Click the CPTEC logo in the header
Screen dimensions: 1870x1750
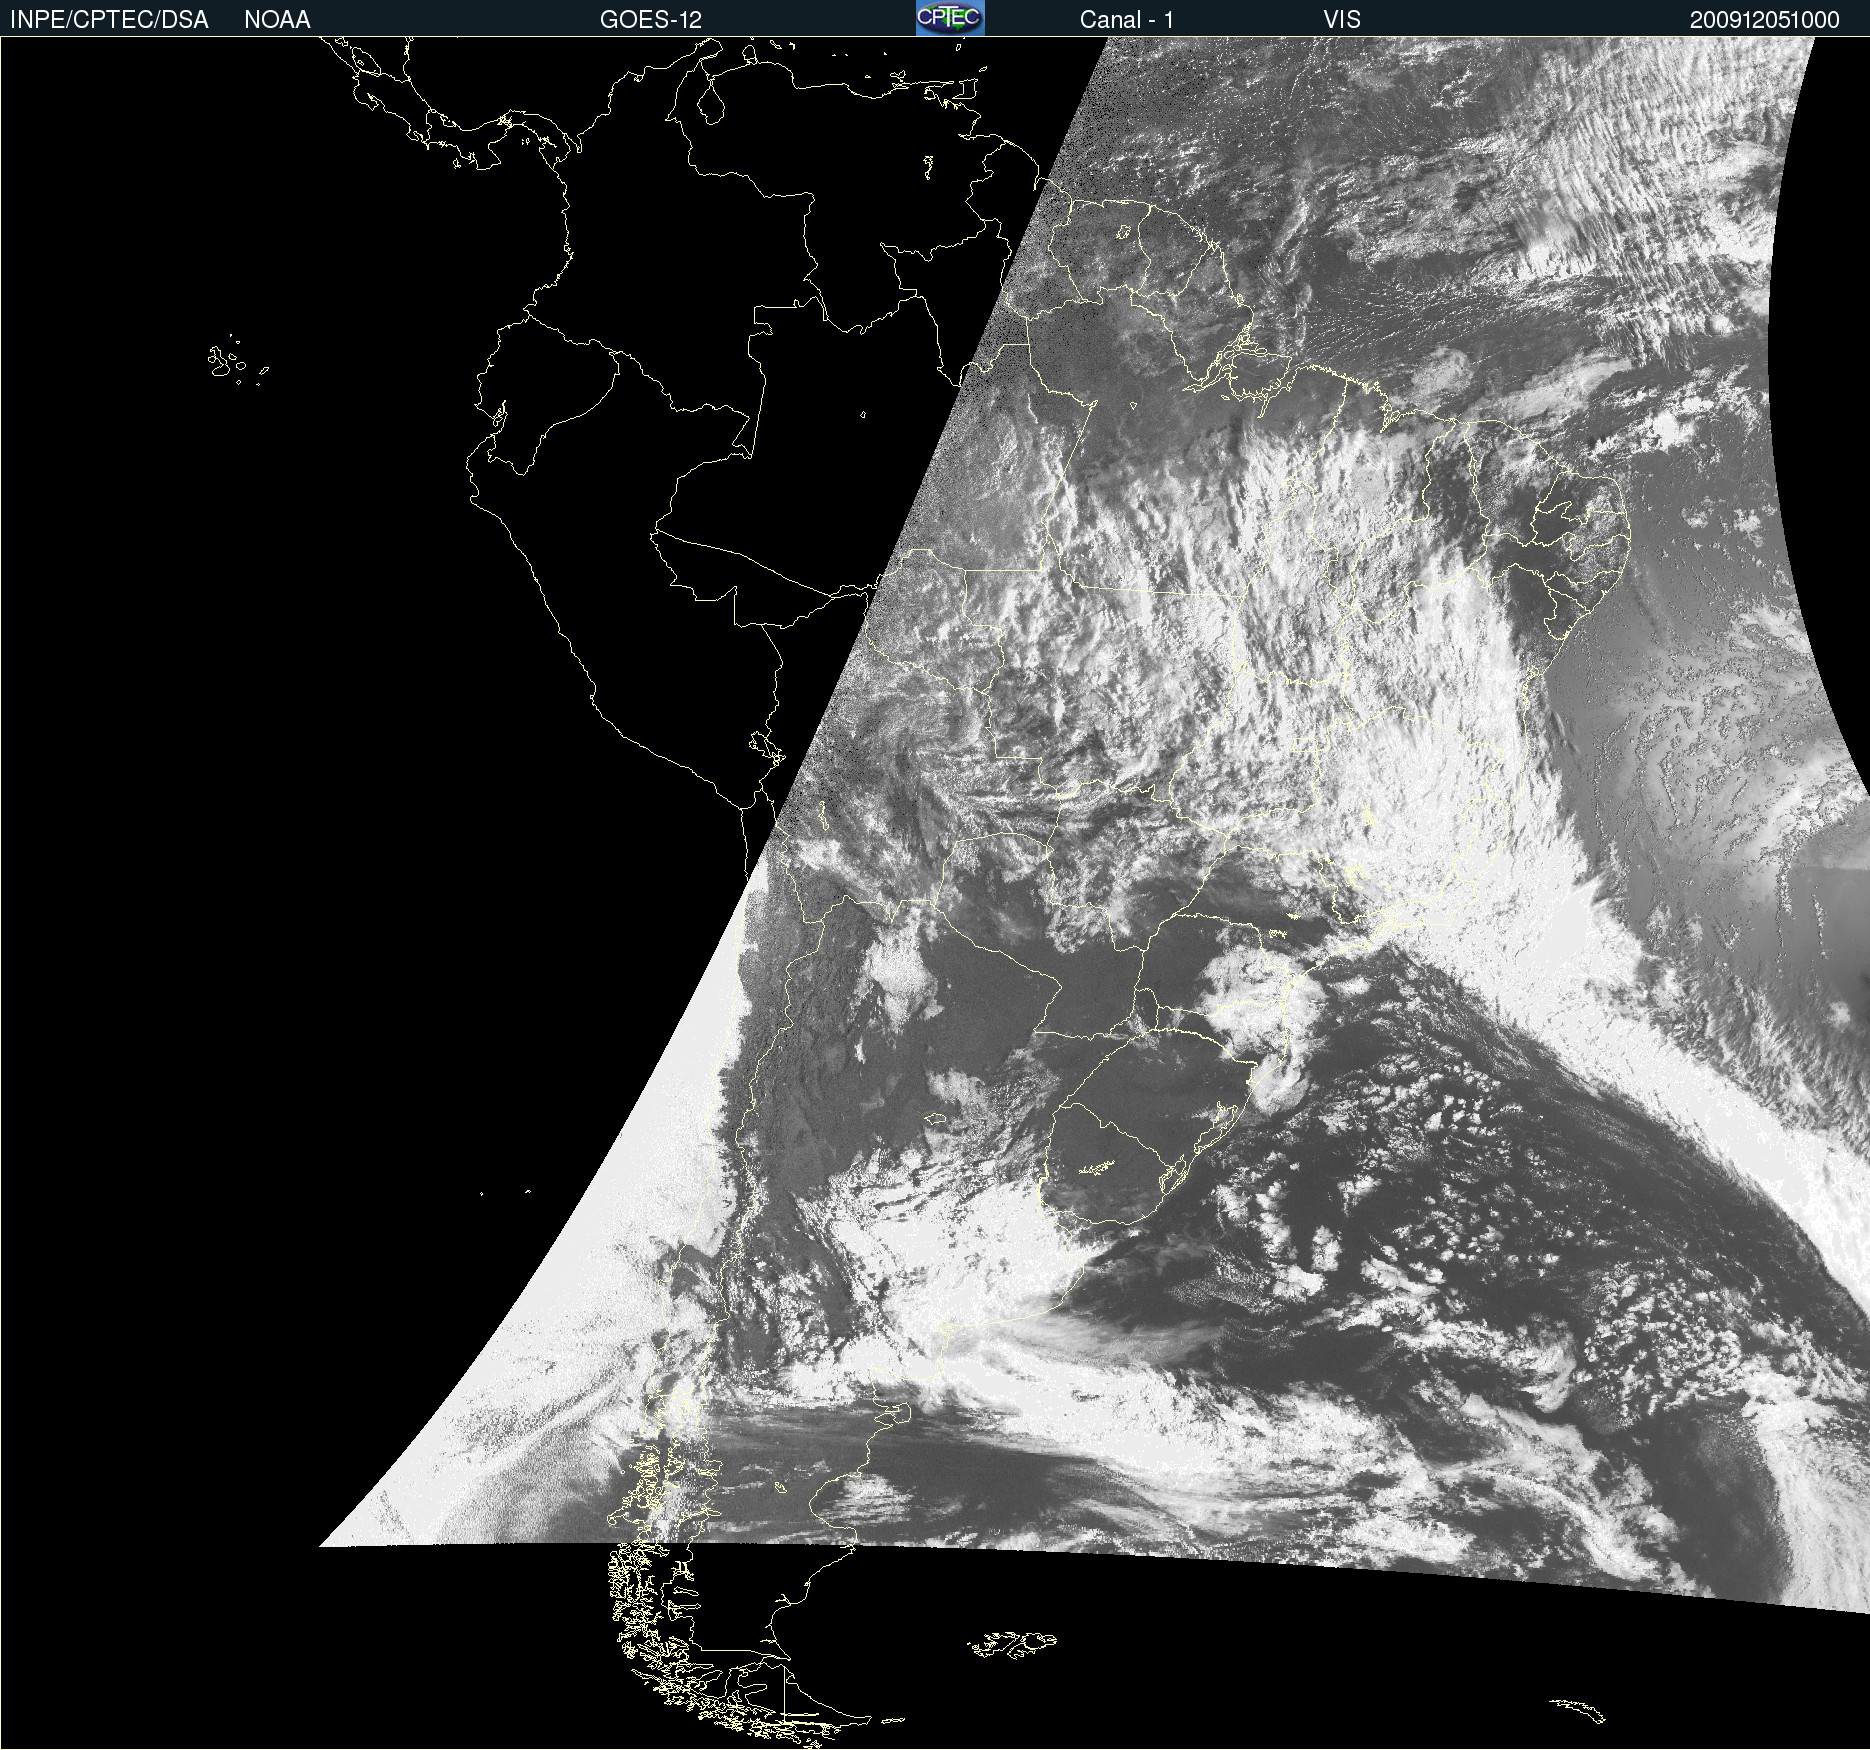click(950, 18)
